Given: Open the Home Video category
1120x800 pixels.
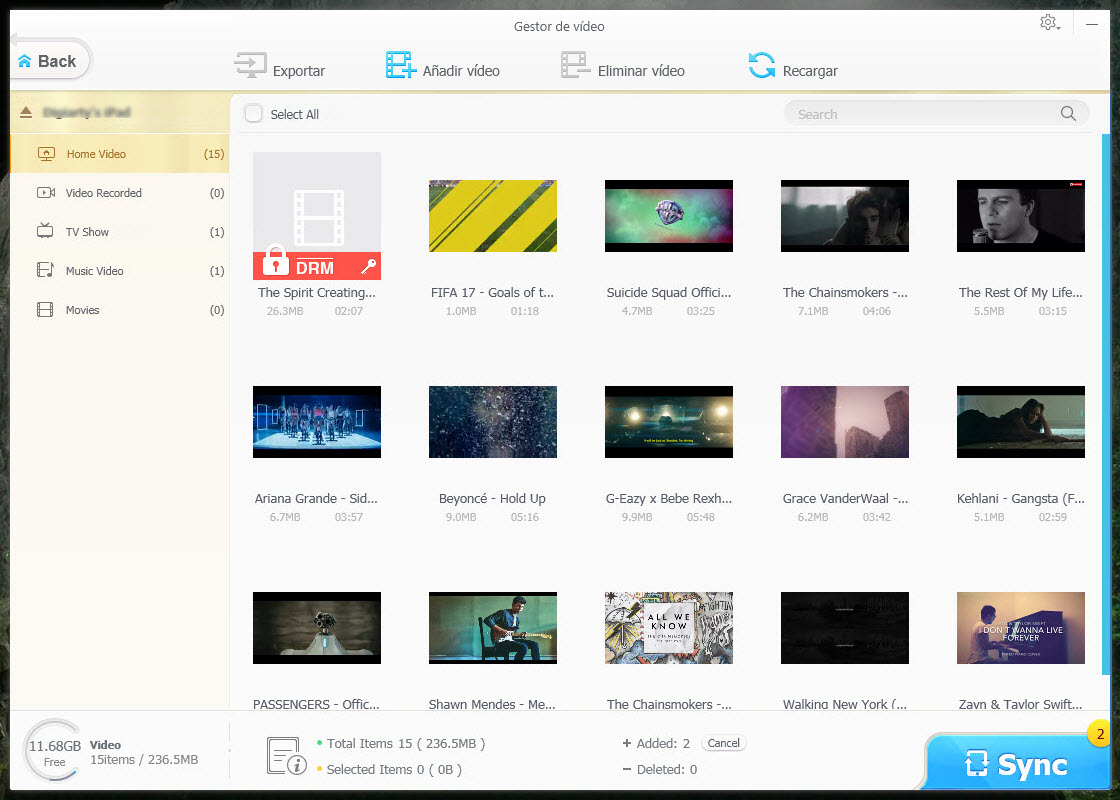Looking at the screenshot, I should (120, 154).
